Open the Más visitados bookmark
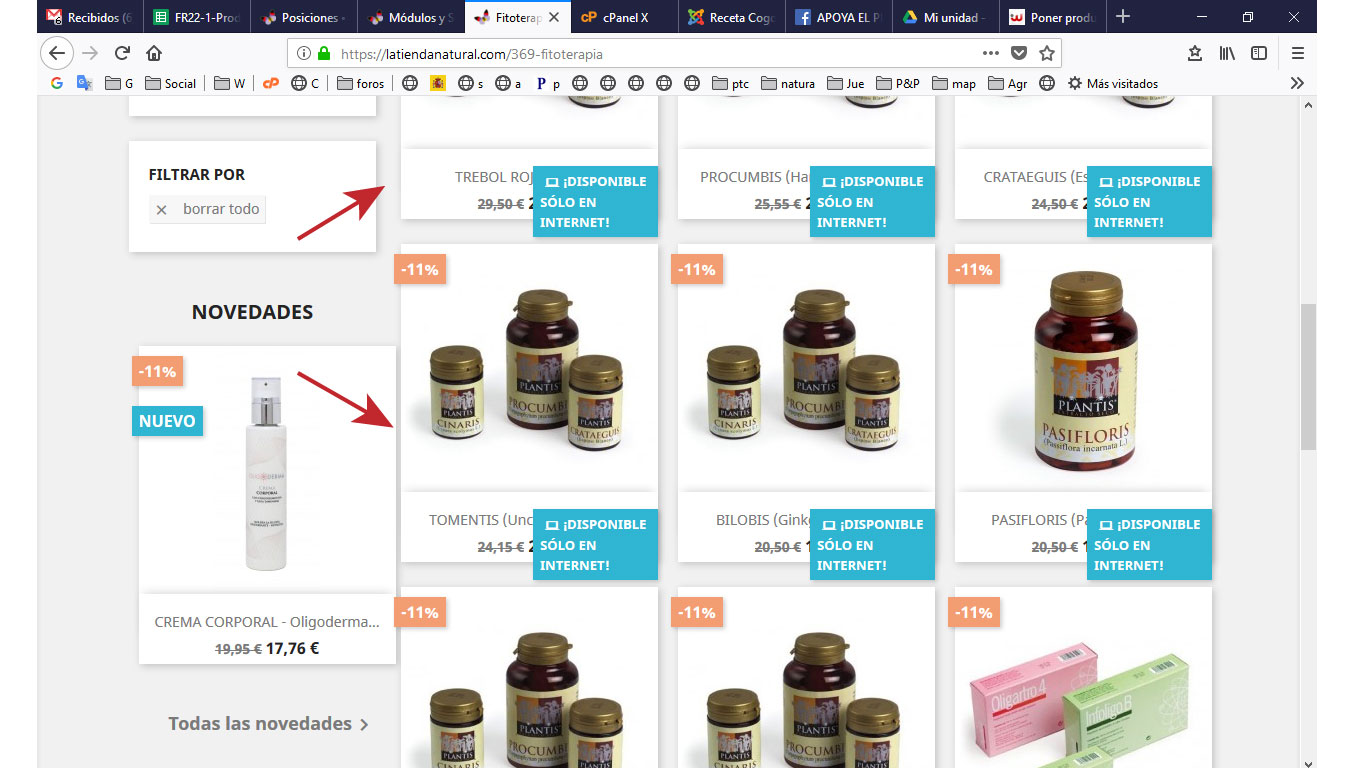Viewport: 1366px width, 768px height. [1113, 83]
